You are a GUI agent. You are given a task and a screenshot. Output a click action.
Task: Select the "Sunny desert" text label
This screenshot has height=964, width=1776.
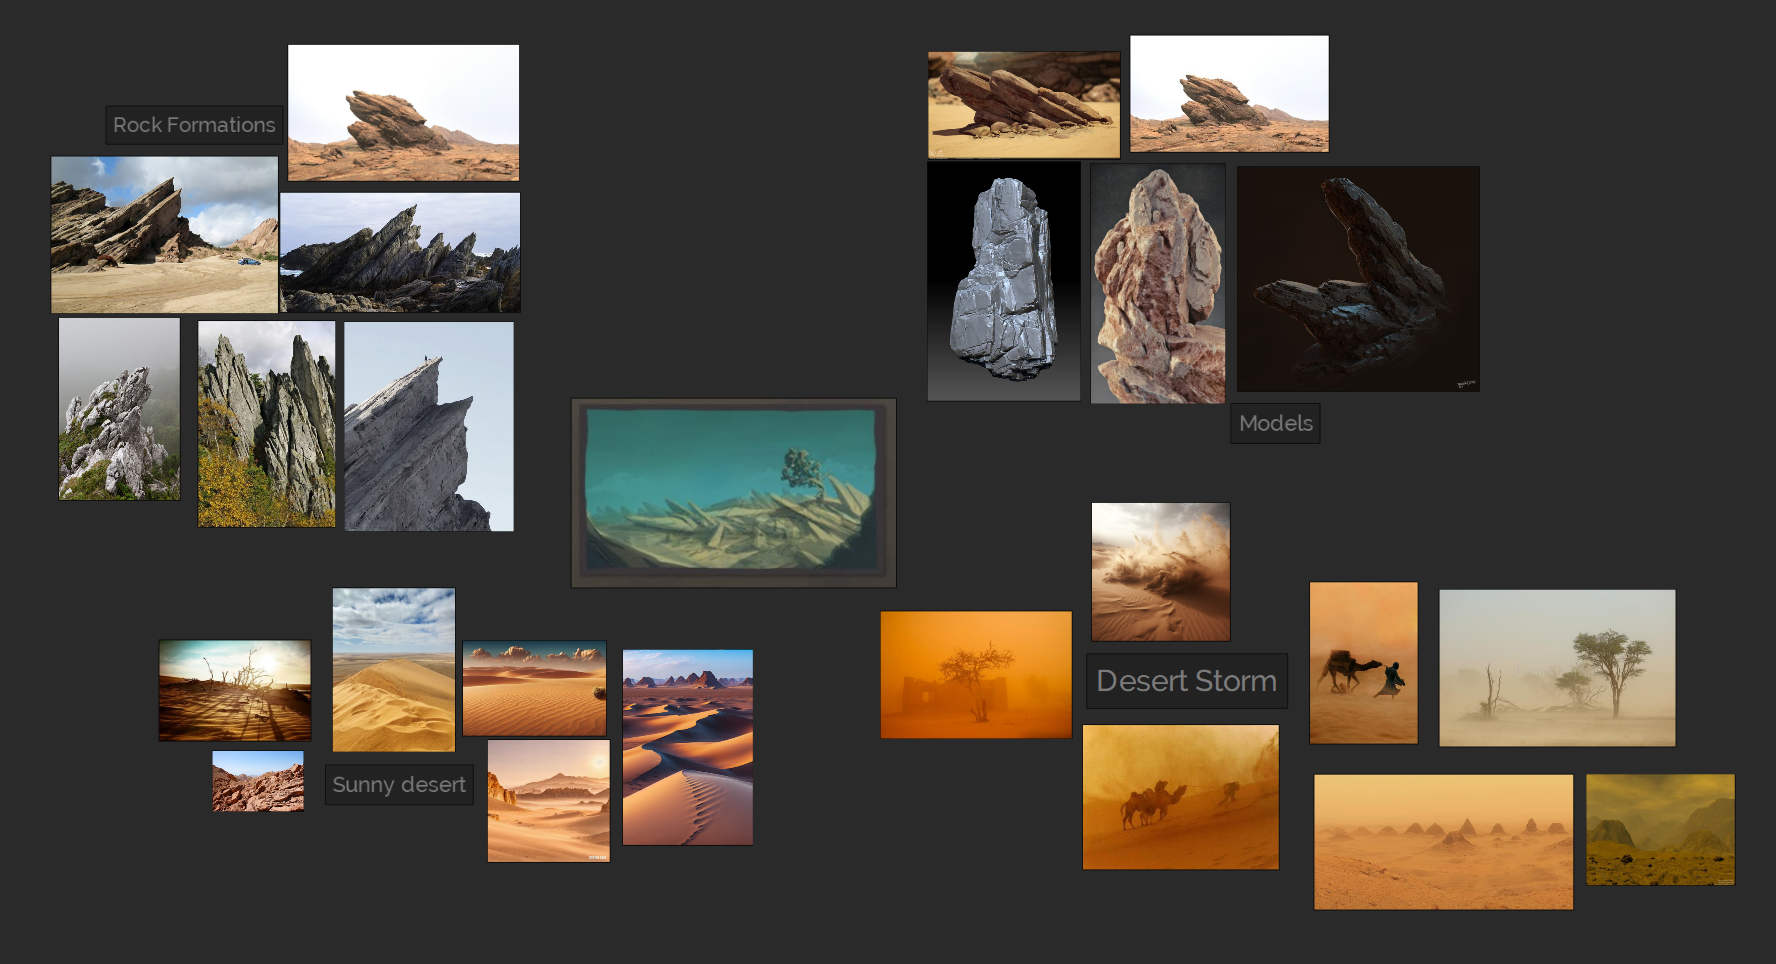click(398, 785)
